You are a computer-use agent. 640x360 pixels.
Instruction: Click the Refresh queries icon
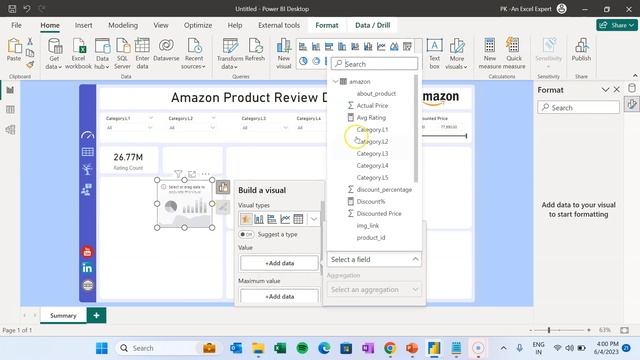coord(255,50)
